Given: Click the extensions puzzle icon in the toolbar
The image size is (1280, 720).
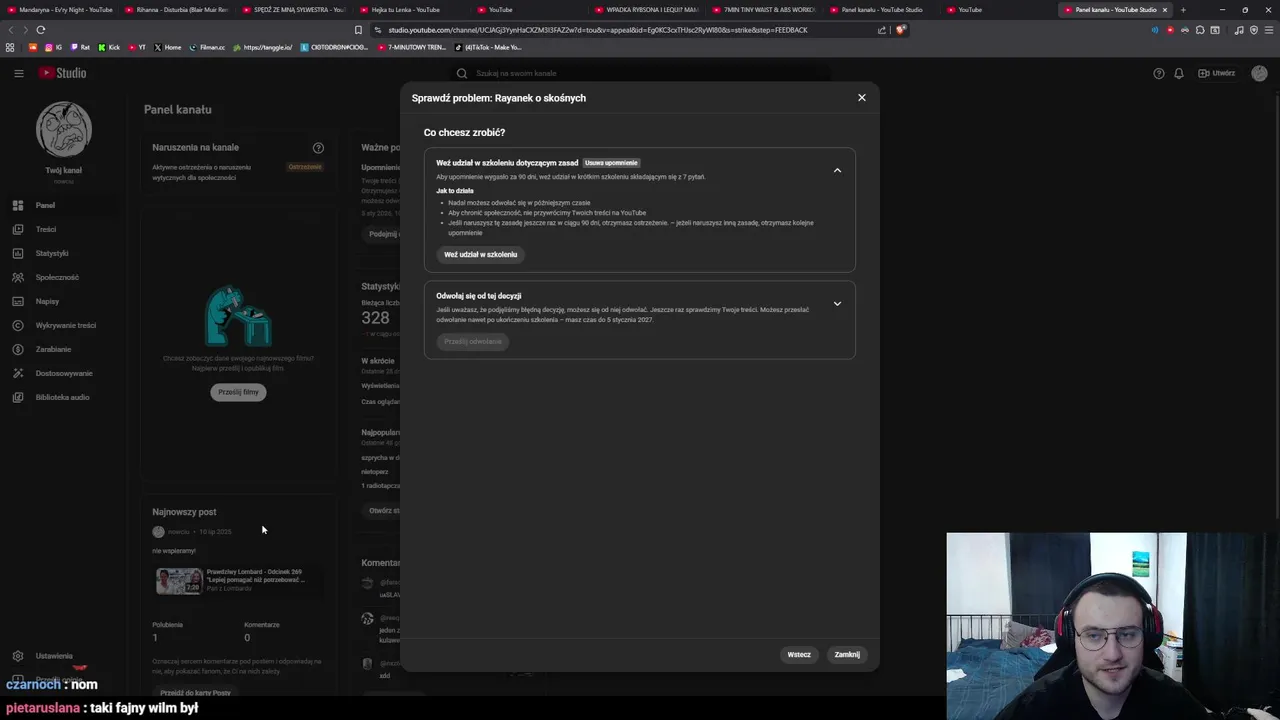Looking at the screenshot, I should [1200, 30].
